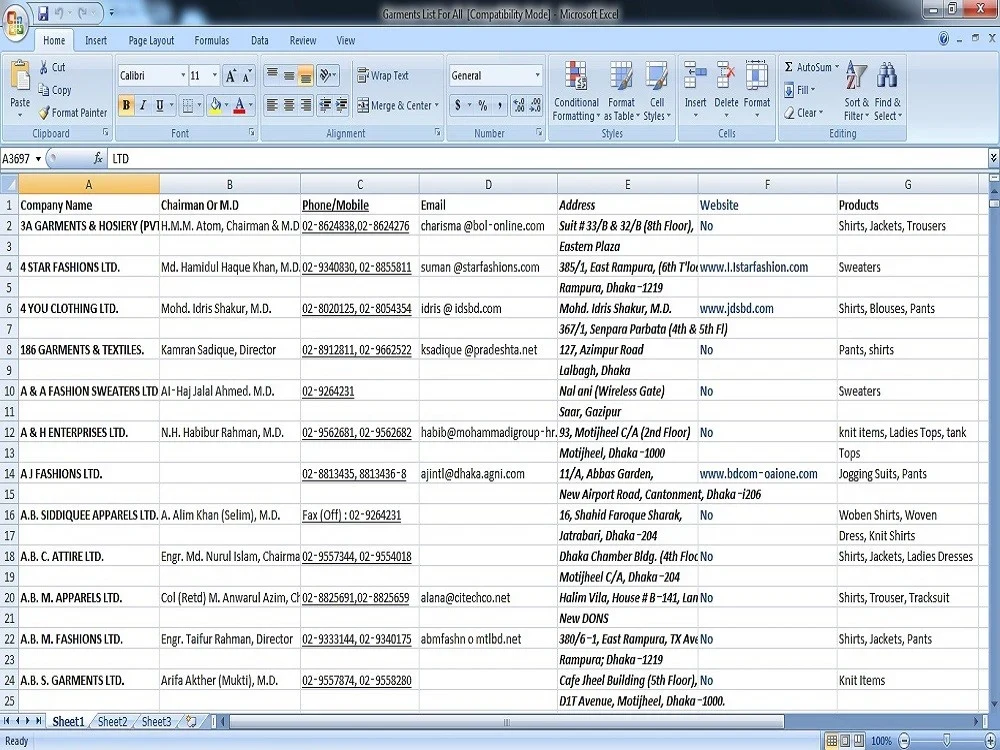
Task: Click the Paste icon
Action: [20, 77]
